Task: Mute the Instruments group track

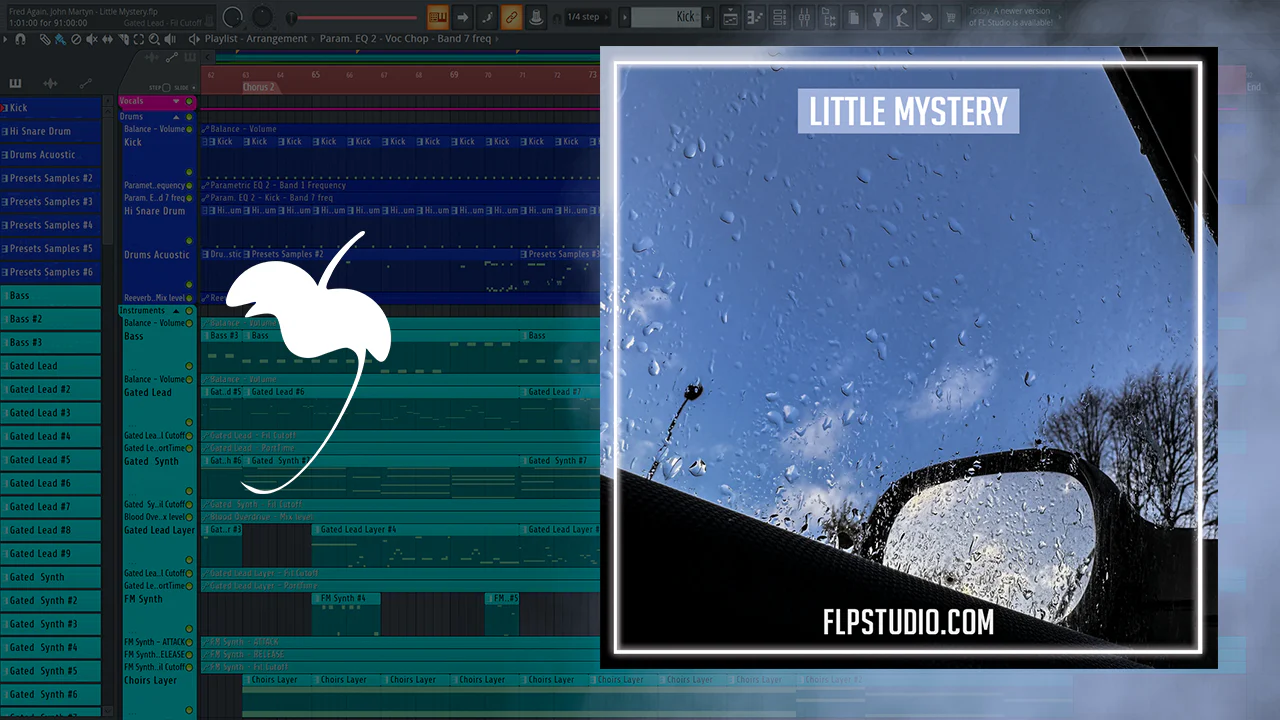Action: pos(190,311)
